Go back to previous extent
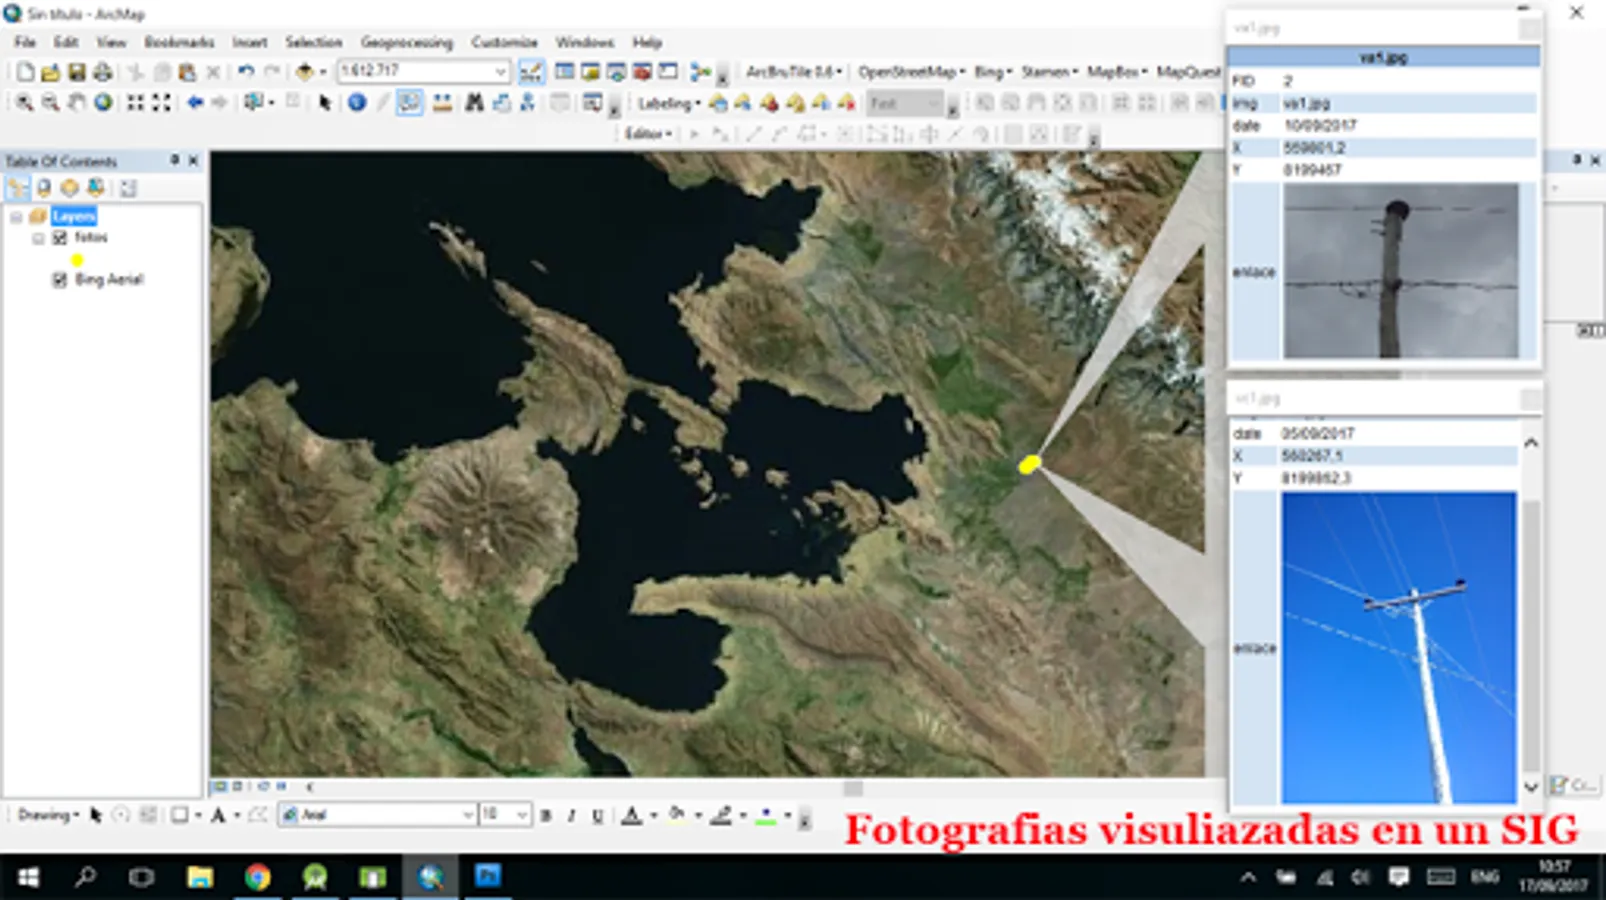This screenshot has width=1606, height=900. click(195, 103)
